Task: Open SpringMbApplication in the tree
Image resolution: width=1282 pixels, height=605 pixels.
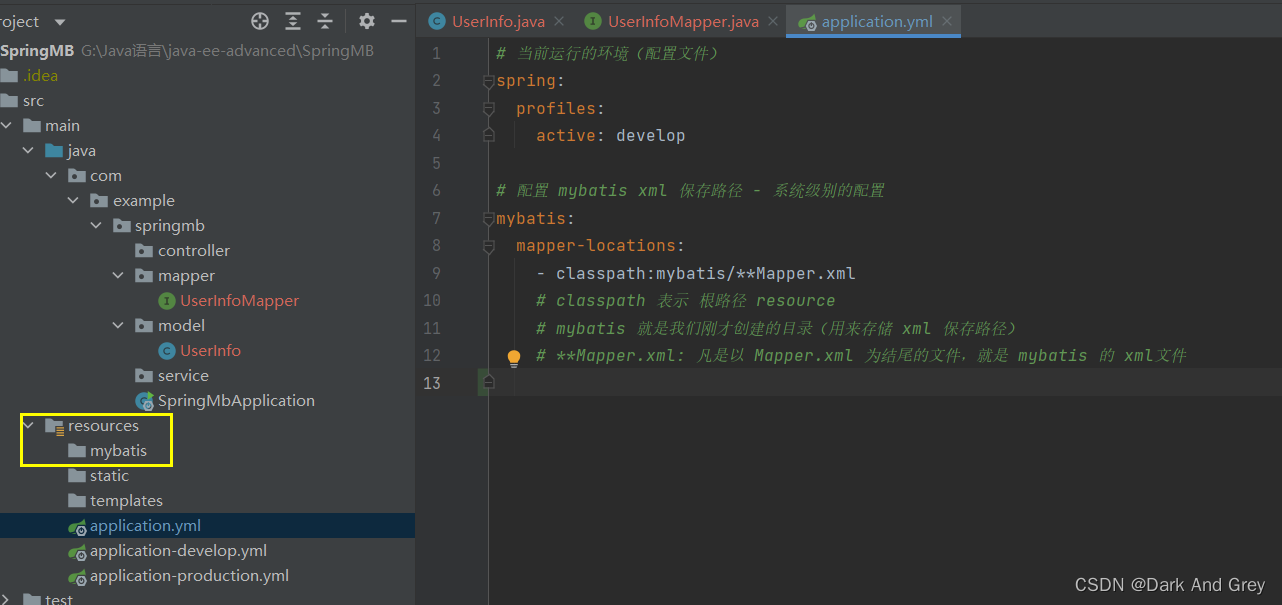Action: point(236,400)
